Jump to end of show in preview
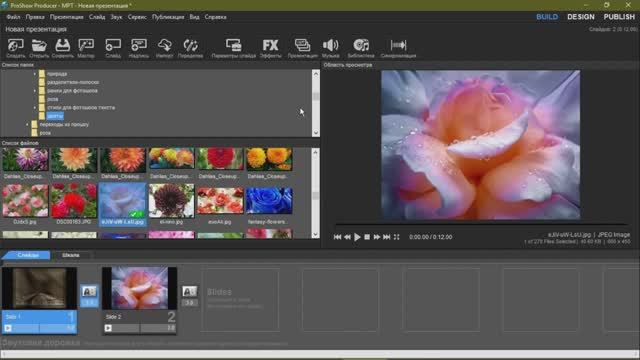The height and width of the screenshot is (360, 640). point(387,237)
